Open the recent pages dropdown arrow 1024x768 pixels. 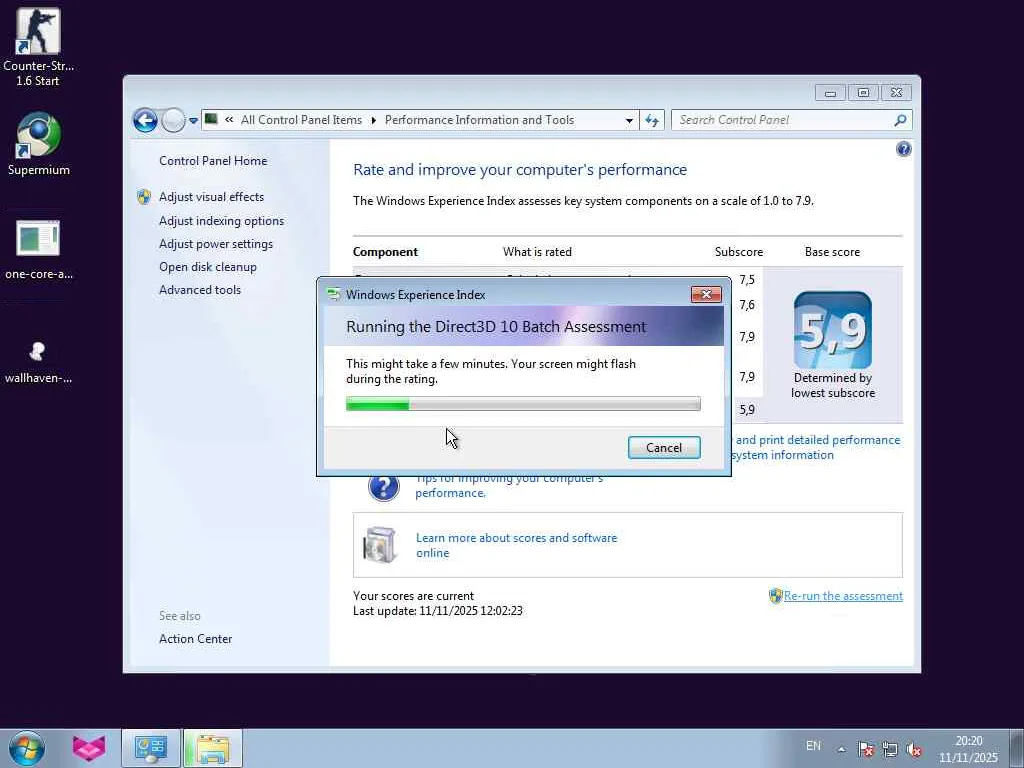click(x=193, y=121)
